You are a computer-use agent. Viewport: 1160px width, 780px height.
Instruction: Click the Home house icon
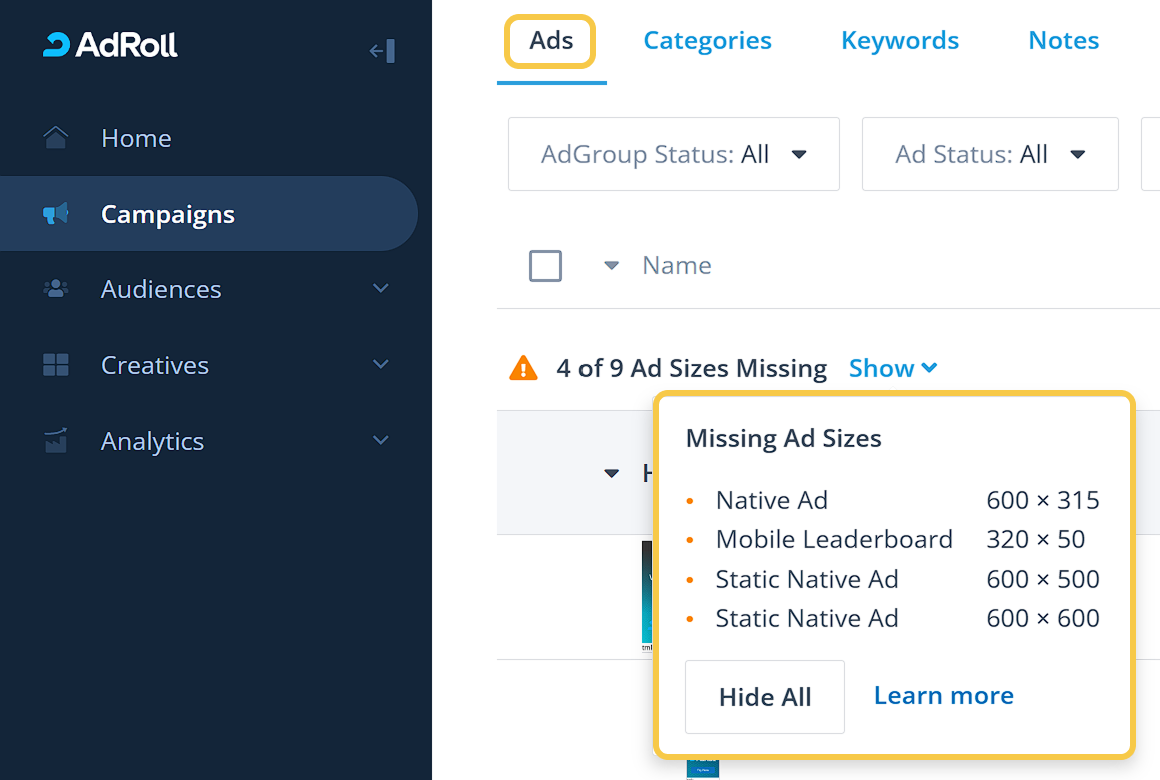[x=56, y=138]
